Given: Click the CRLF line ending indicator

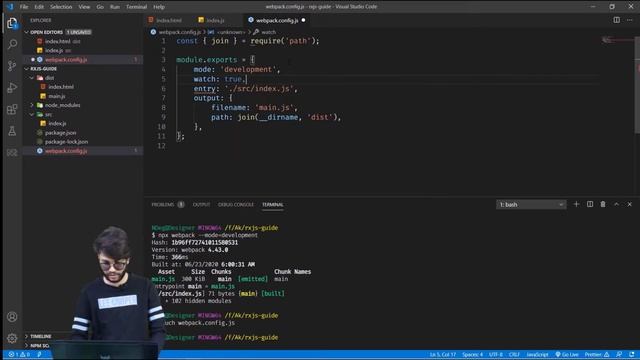Looking at the screenshot, I should pyautogui.click(x=514, y=354).
